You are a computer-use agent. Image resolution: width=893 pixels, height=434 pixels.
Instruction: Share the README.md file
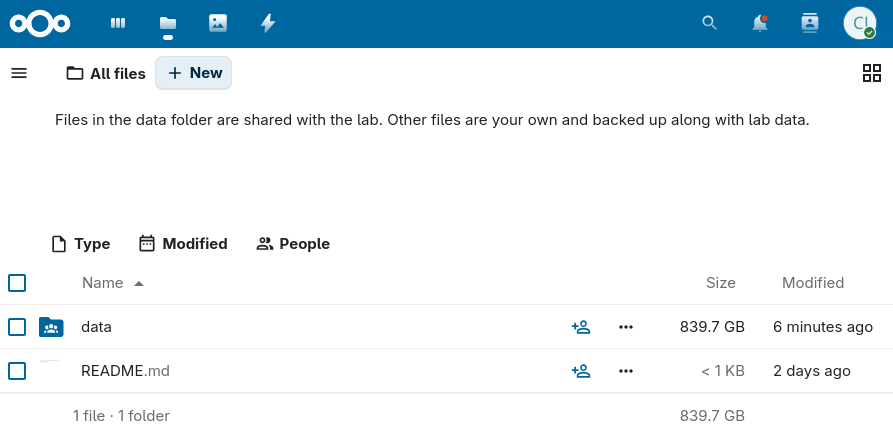581,371
